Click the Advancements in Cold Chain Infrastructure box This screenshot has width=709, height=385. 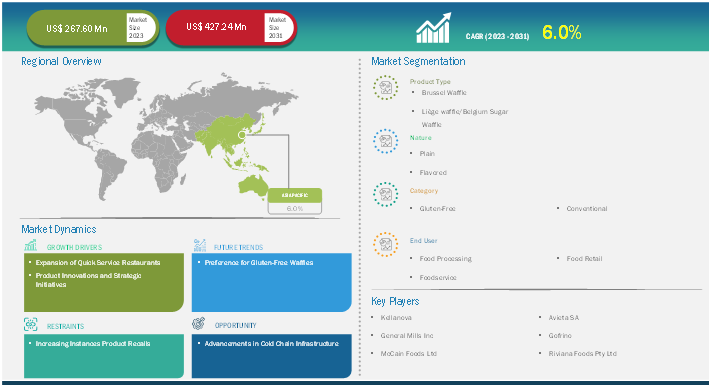(x=272, y=356)
